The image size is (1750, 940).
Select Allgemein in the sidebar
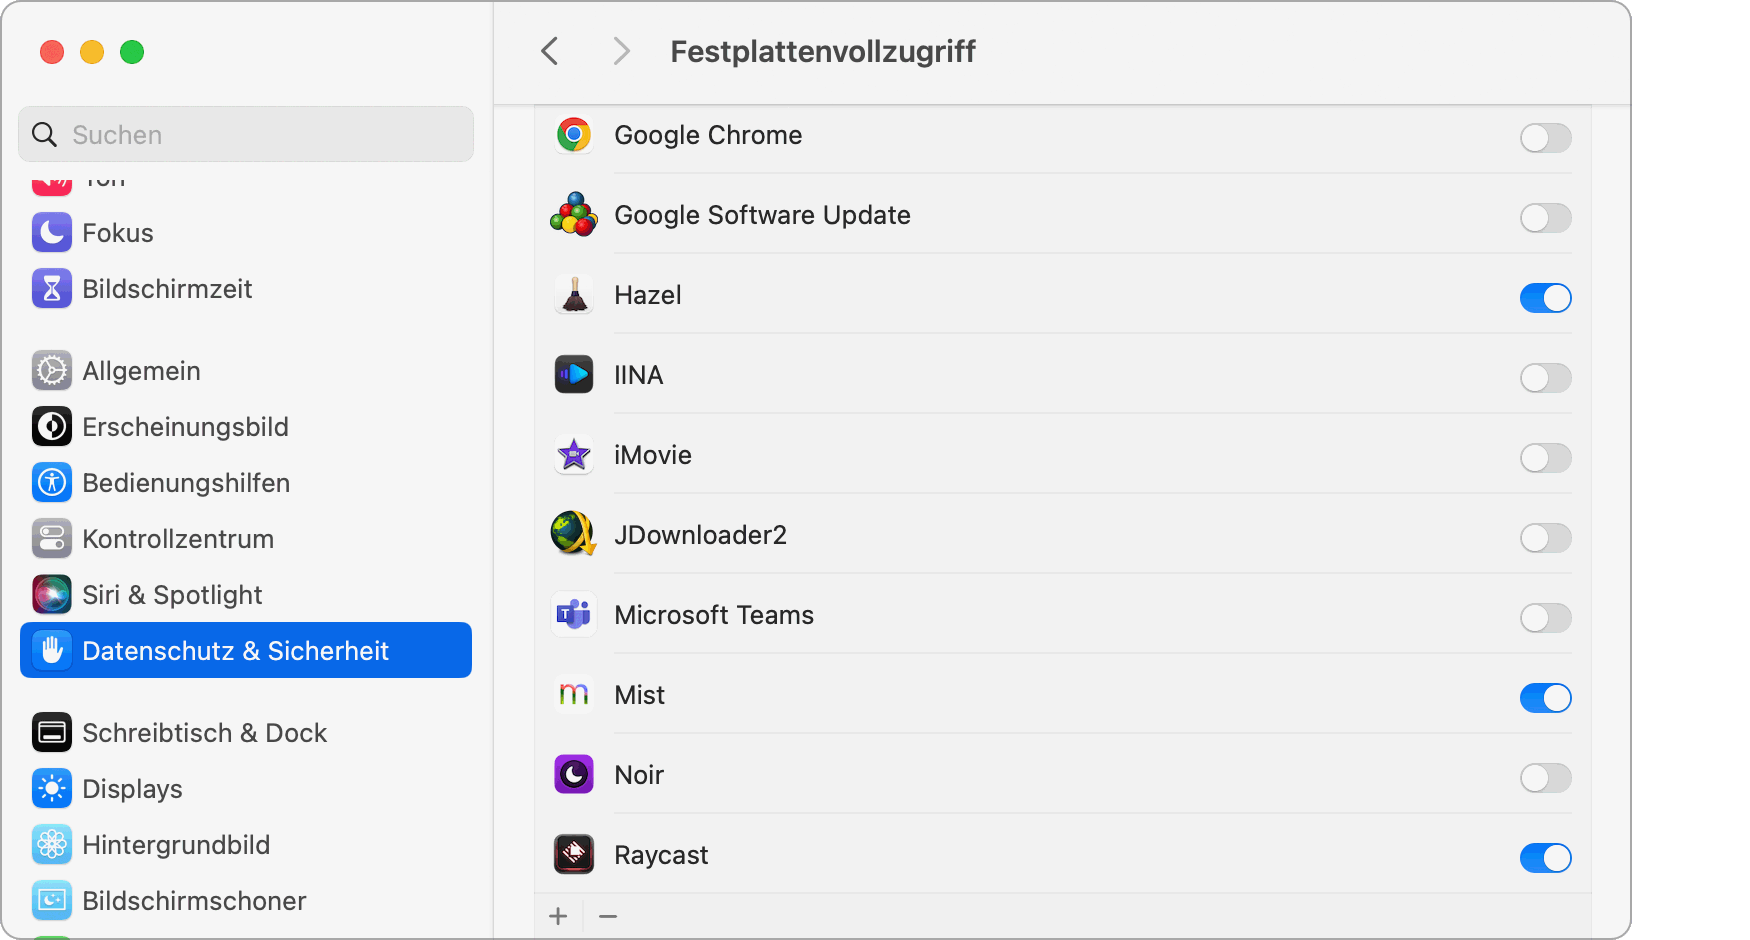(x=246, y=371)
